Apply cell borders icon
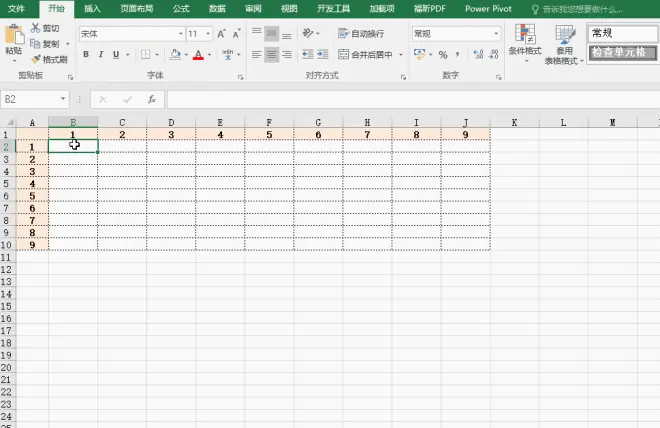This screenshot has height=428, width=660. [x=146, y=54]
